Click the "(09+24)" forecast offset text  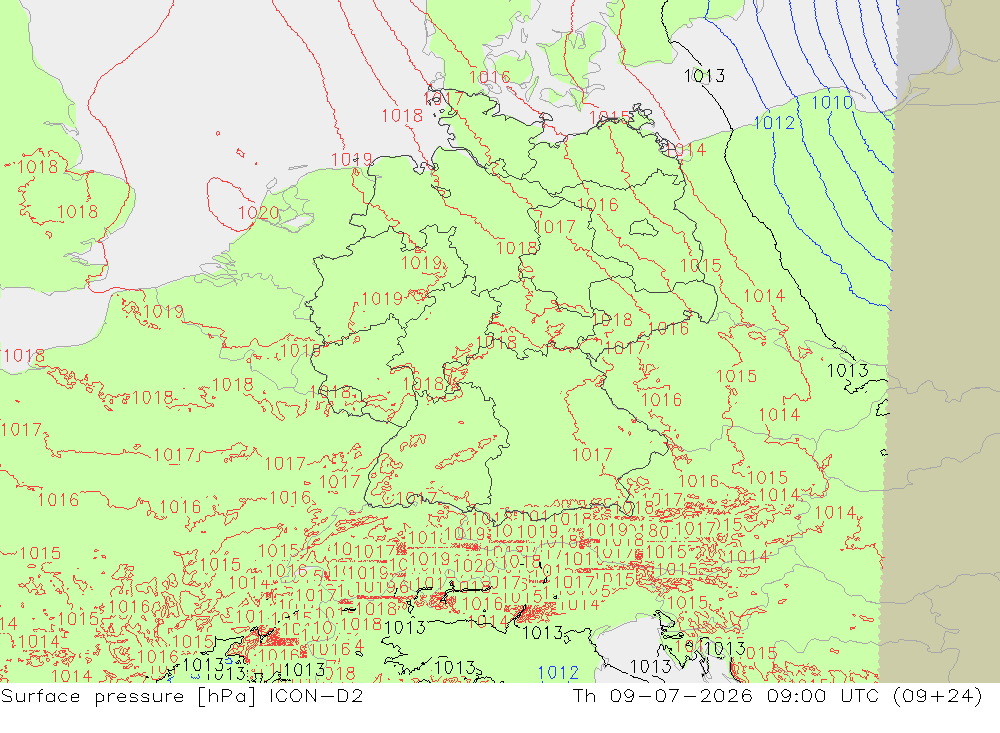click(x=938, y=695)
